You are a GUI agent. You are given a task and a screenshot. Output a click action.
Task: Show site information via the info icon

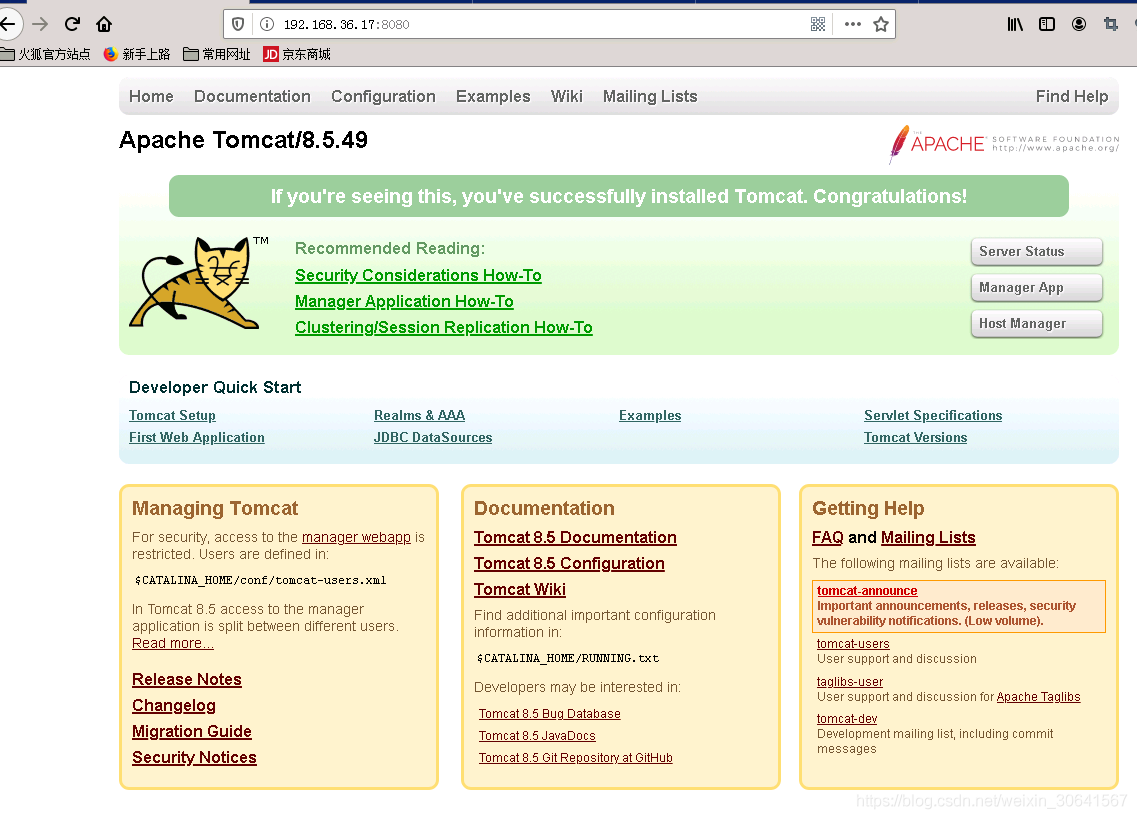267,24
